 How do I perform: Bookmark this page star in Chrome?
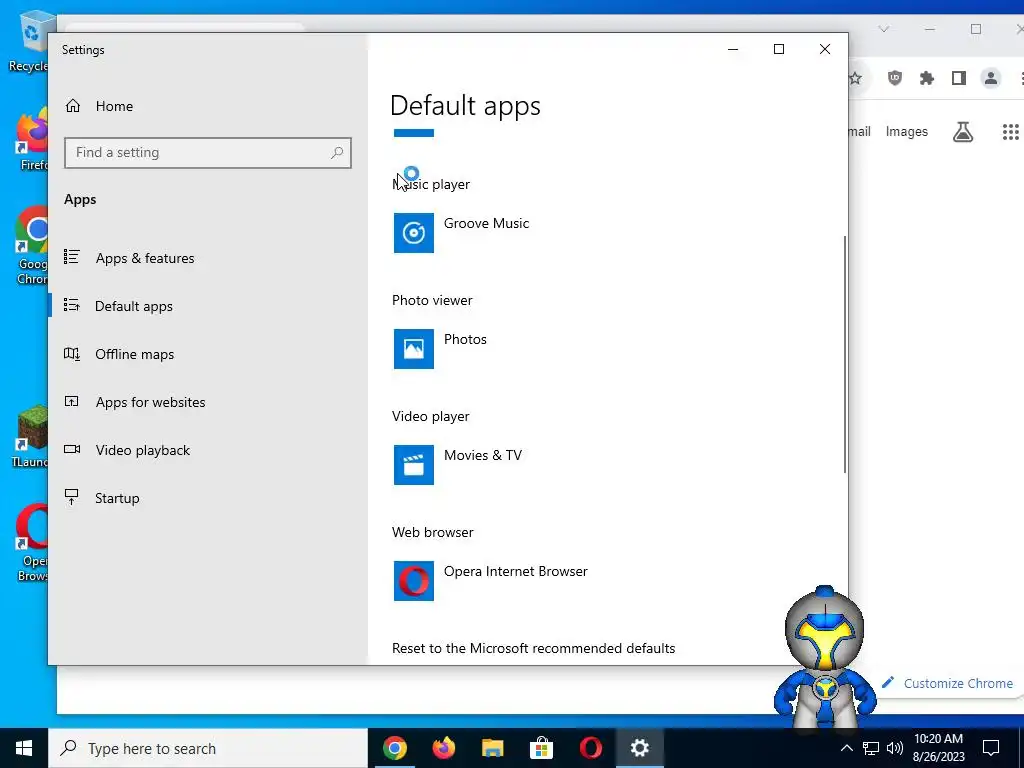pyautogui.click(x=855, y=78)
